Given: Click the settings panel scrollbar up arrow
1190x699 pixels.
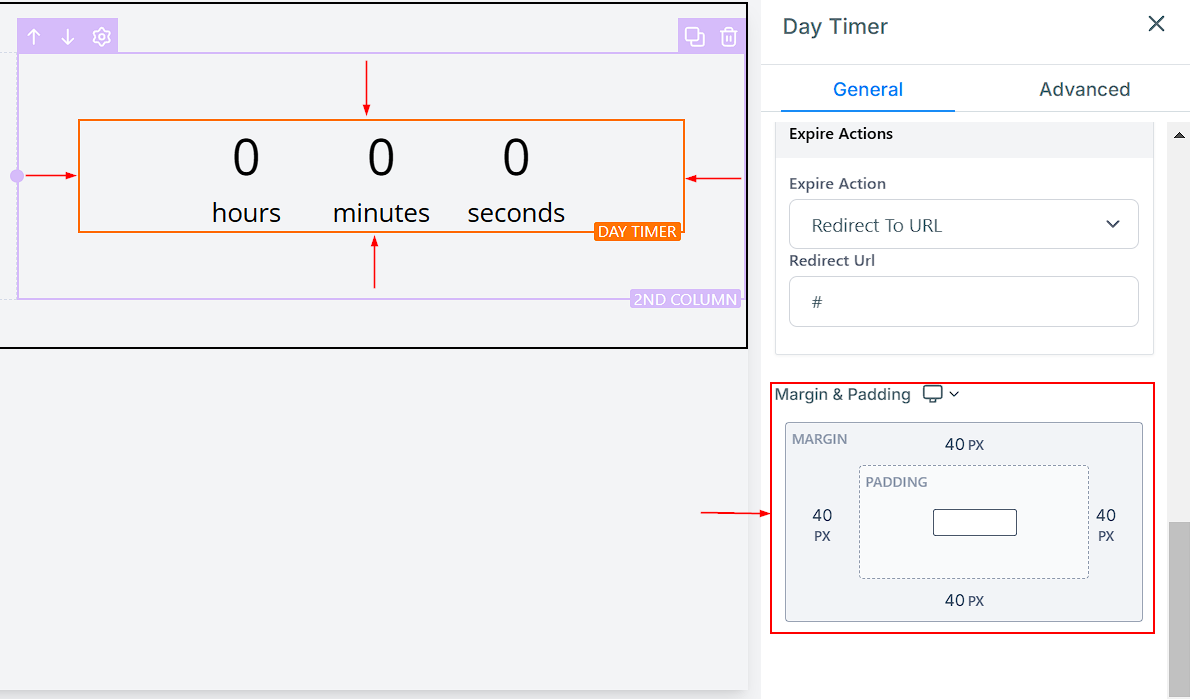Looking at the screenshot, I should (1179, 134).
